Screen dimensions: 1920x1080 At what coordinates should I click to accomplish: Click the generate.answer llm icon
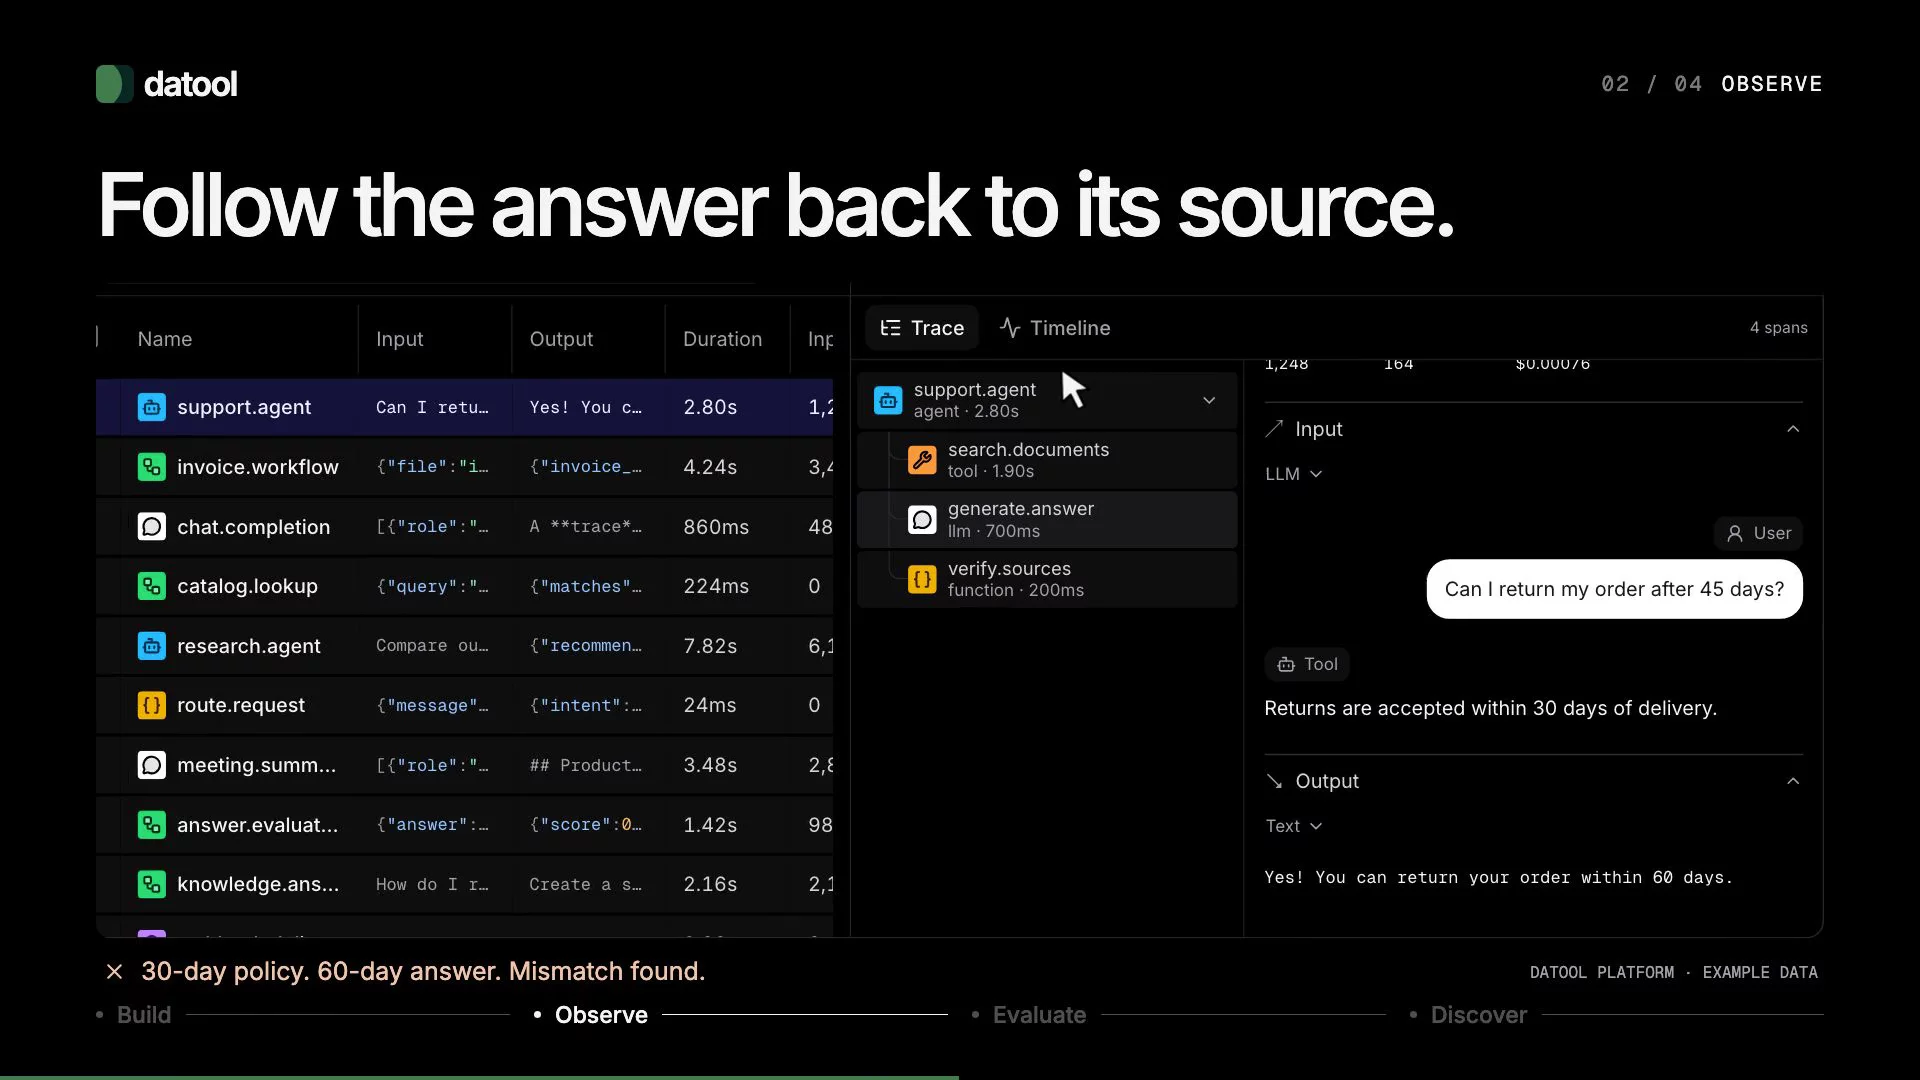pos(922,520)
